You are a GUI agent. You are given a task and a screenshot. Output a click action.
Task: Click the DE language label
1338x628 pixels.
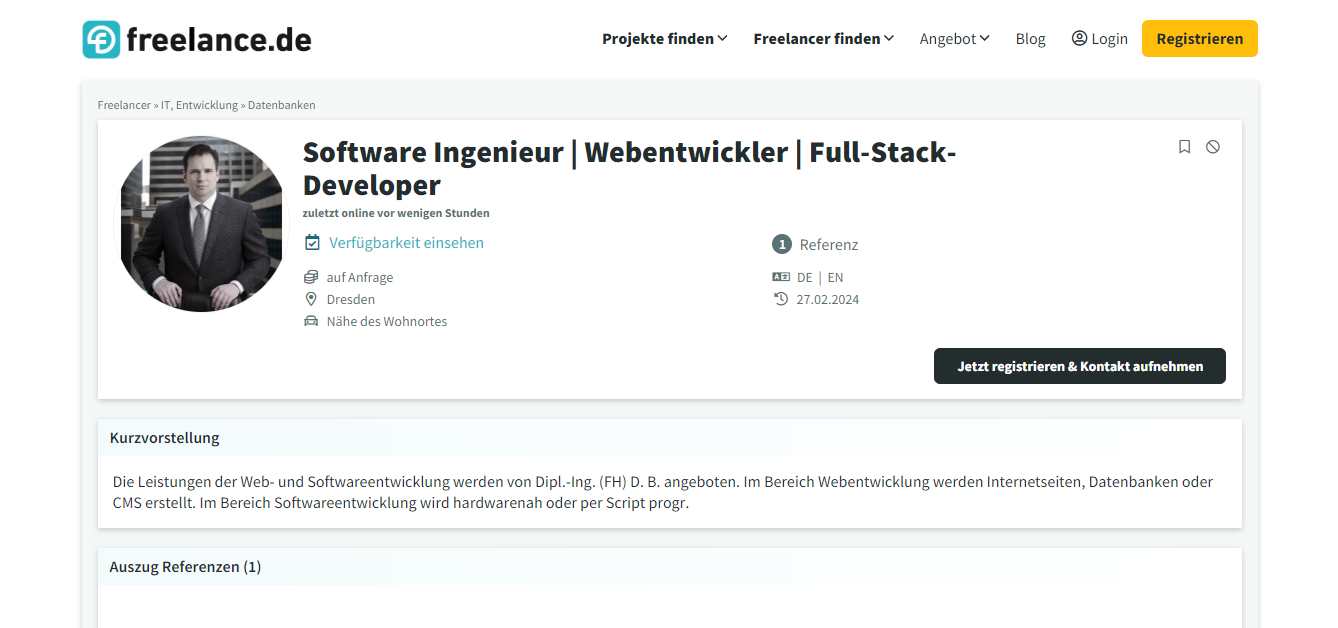pos(805,278)
